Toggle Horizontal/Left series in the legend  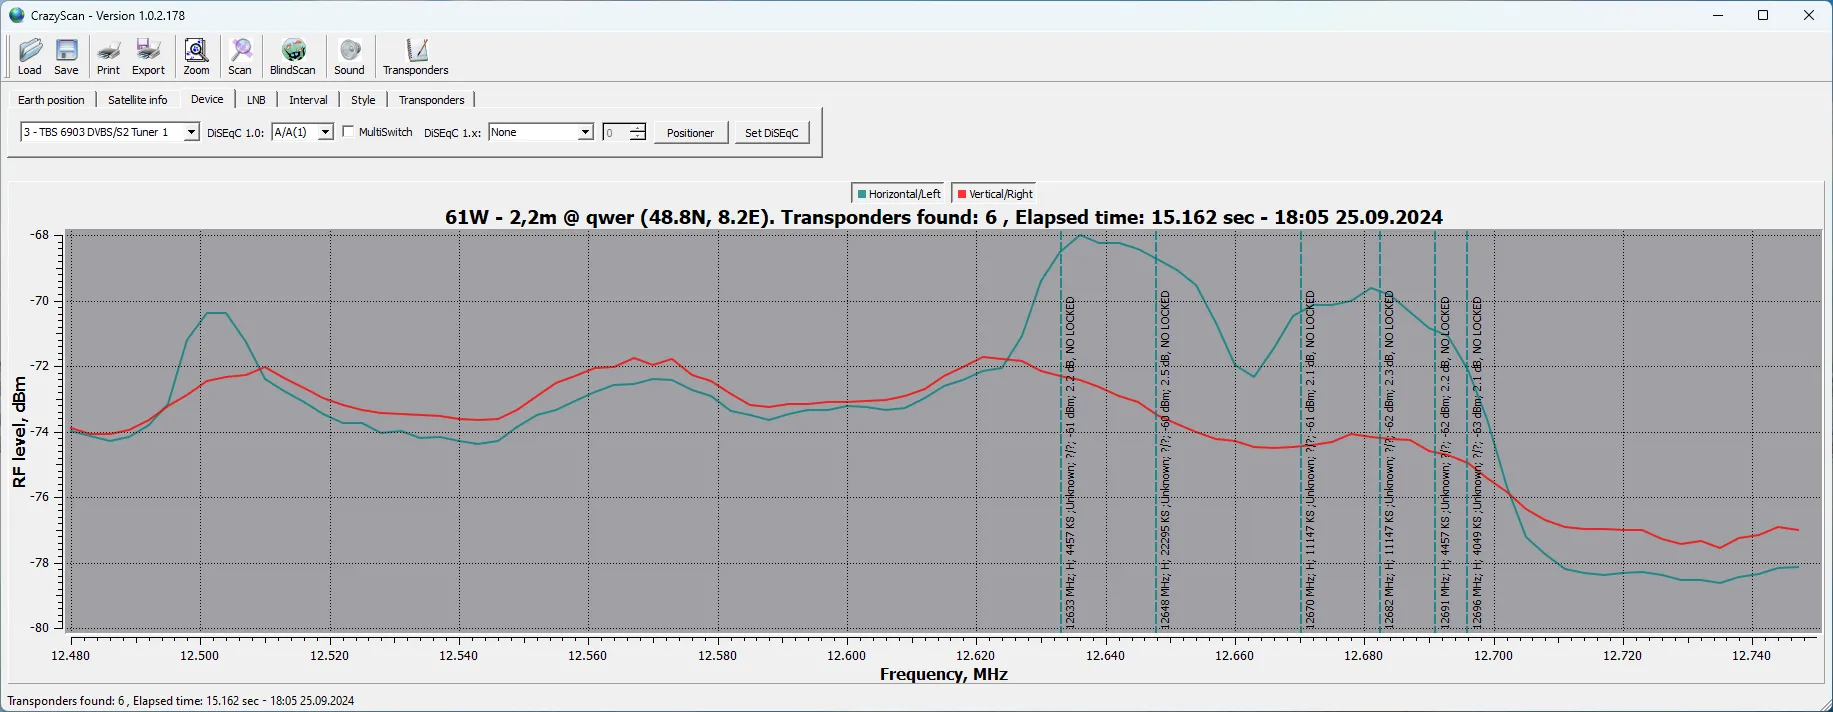[898, 194]
